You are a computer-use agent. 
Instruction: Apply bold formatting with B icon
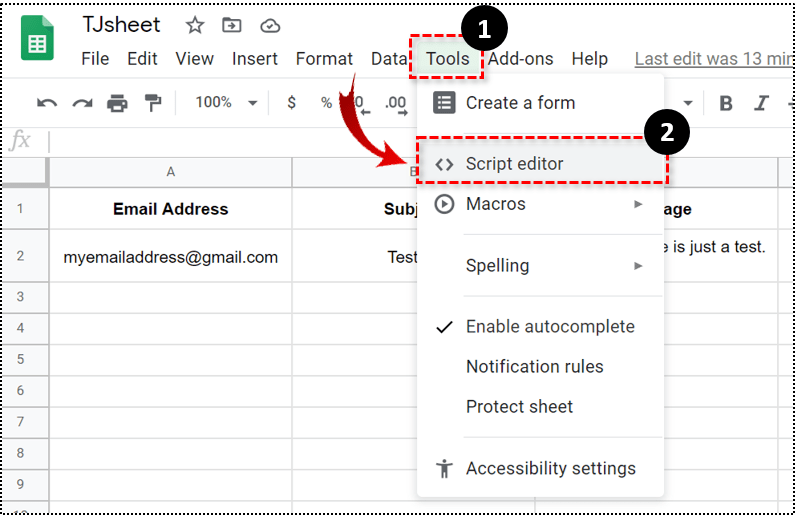tap(726, 102)
